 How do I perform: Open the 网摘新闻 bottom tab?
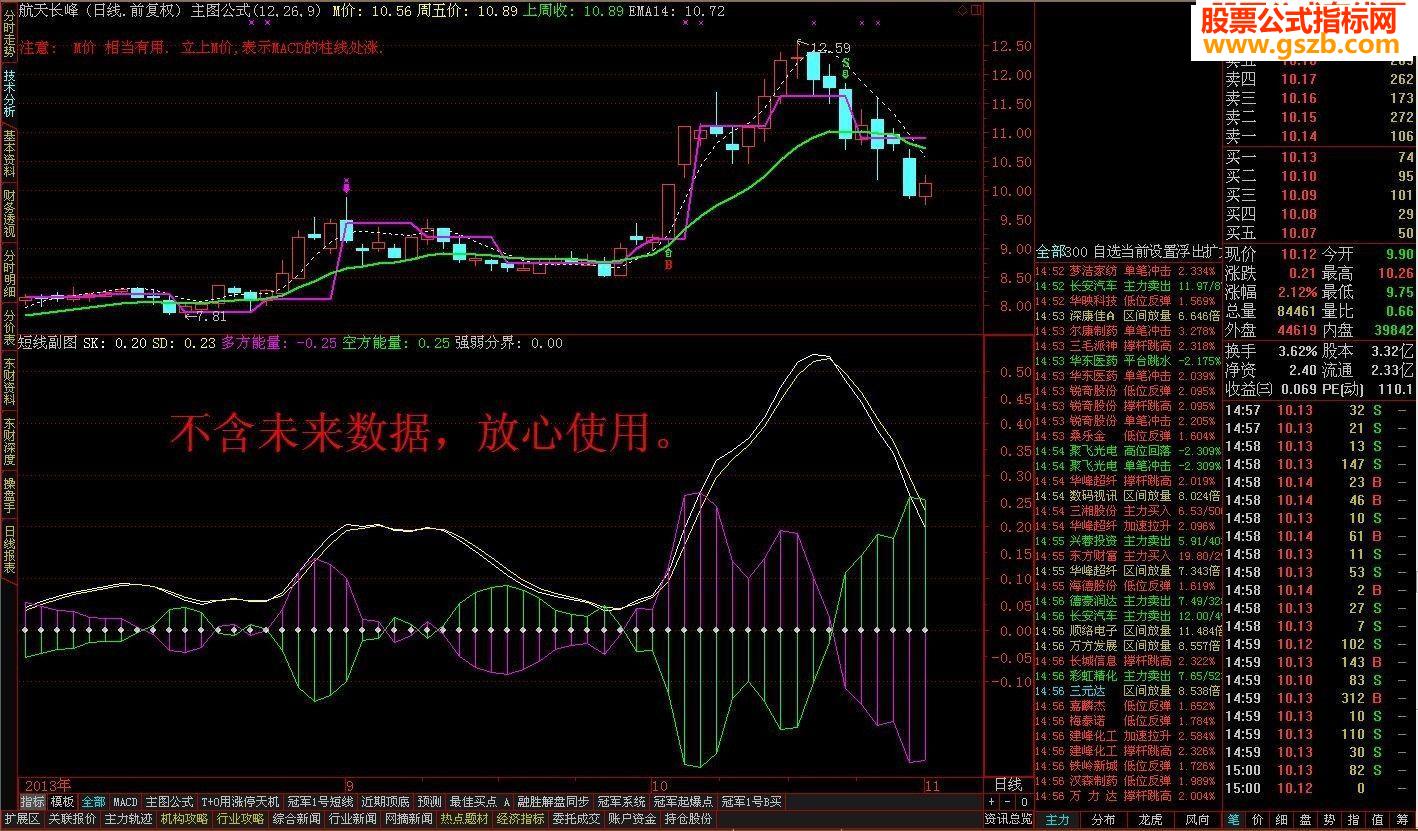click(x=408, y=819)
